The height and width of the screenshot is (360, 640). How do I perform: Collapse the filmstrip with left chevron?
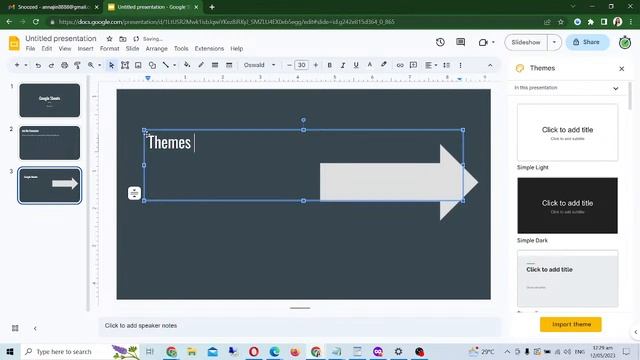click(35, 328)
